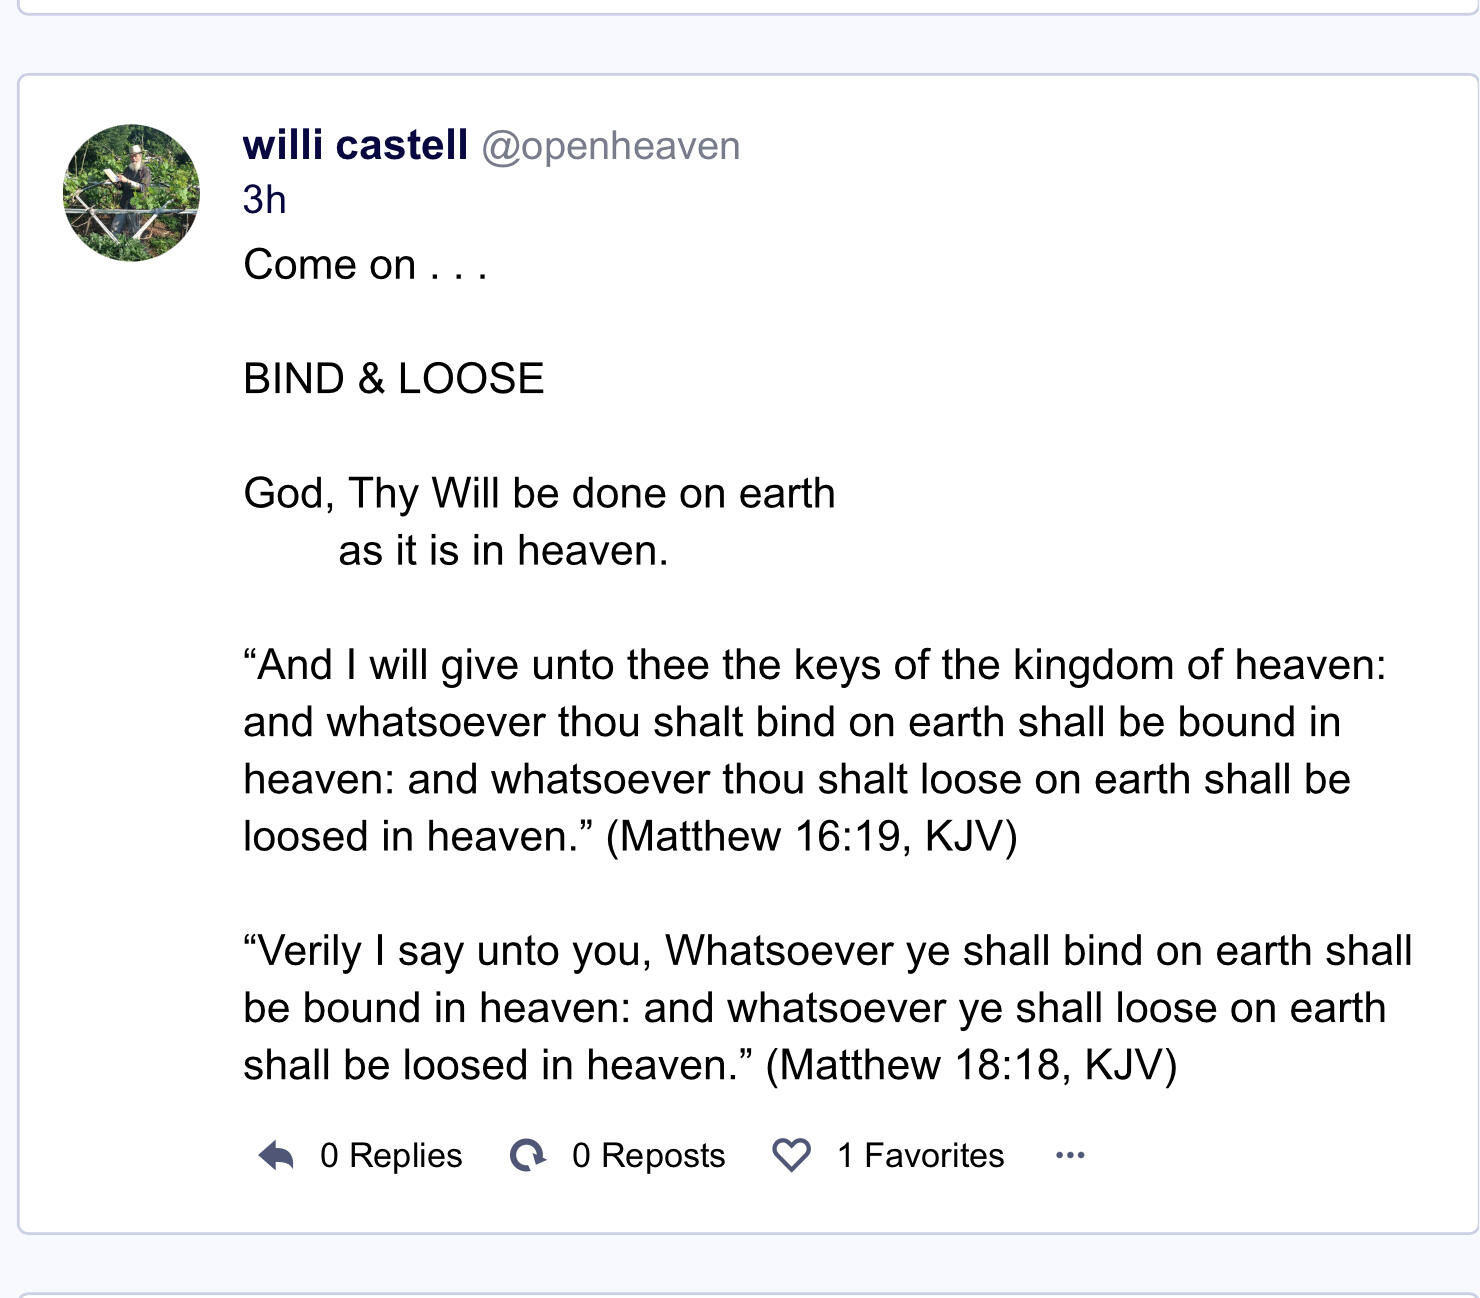Open the @openheaven handle link
This screenshot has width=1480, height=1298.
pyautogui.click(x=610, y=147)
